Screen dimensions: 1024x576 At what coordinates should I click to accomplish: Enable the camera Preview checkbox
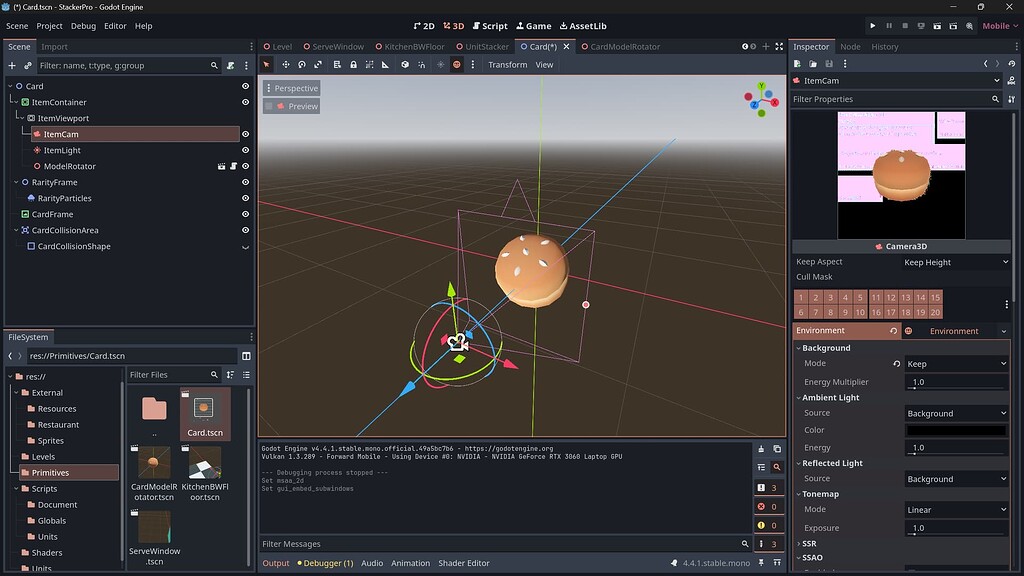pos(267,106)
